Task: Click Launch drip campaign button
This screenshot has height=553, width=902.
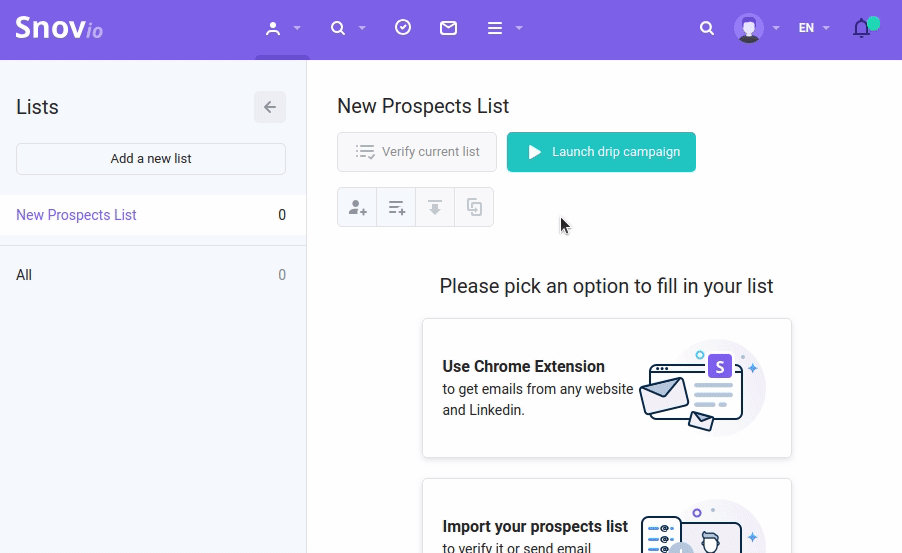Action: point(601,152)
